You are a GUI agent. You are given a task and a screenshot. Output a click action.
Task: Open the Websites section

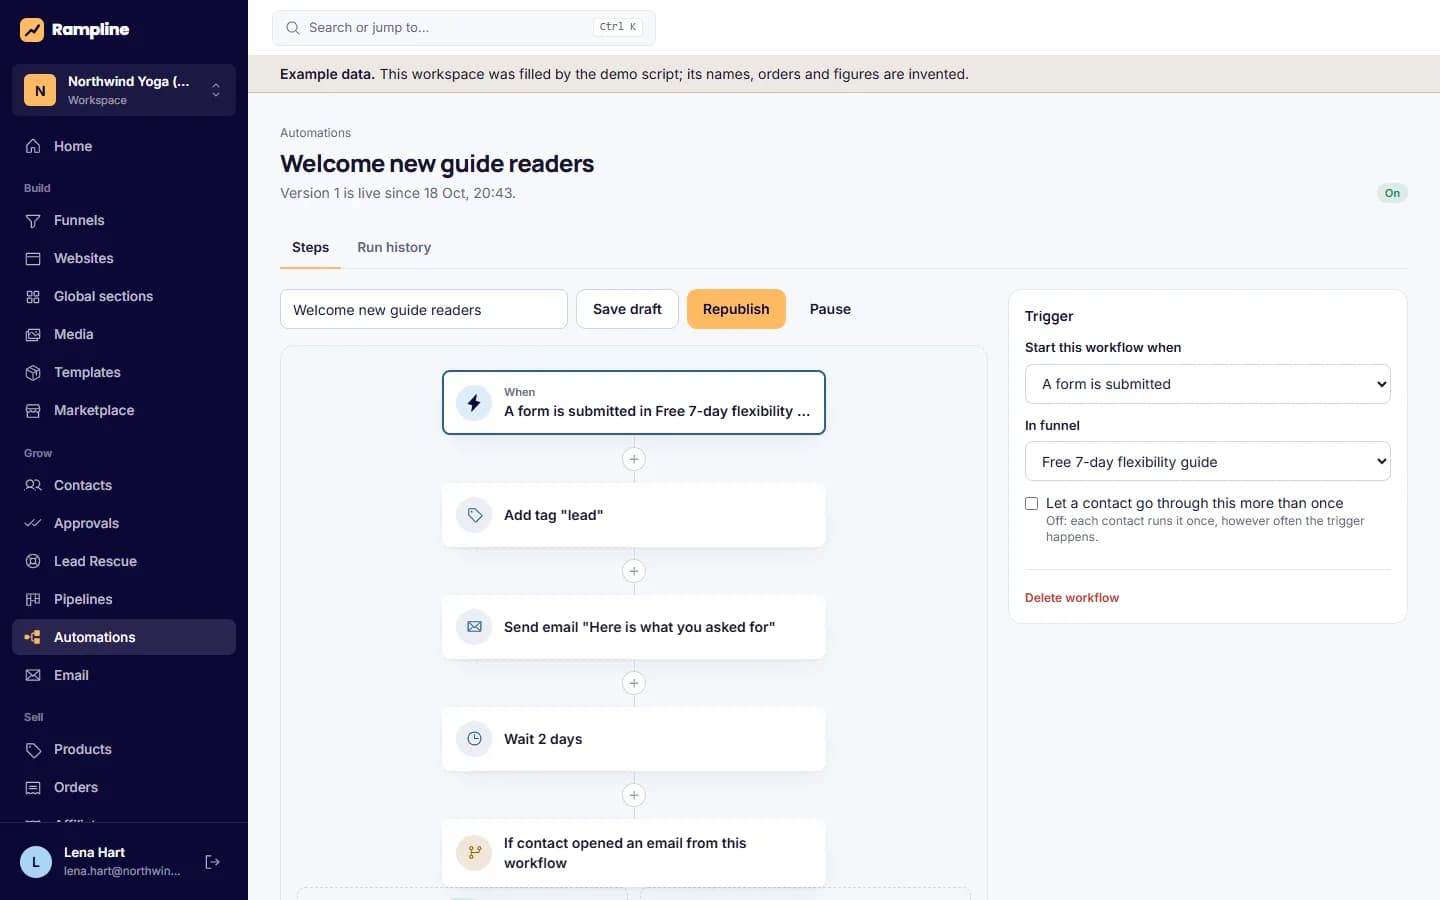(124, 258)
